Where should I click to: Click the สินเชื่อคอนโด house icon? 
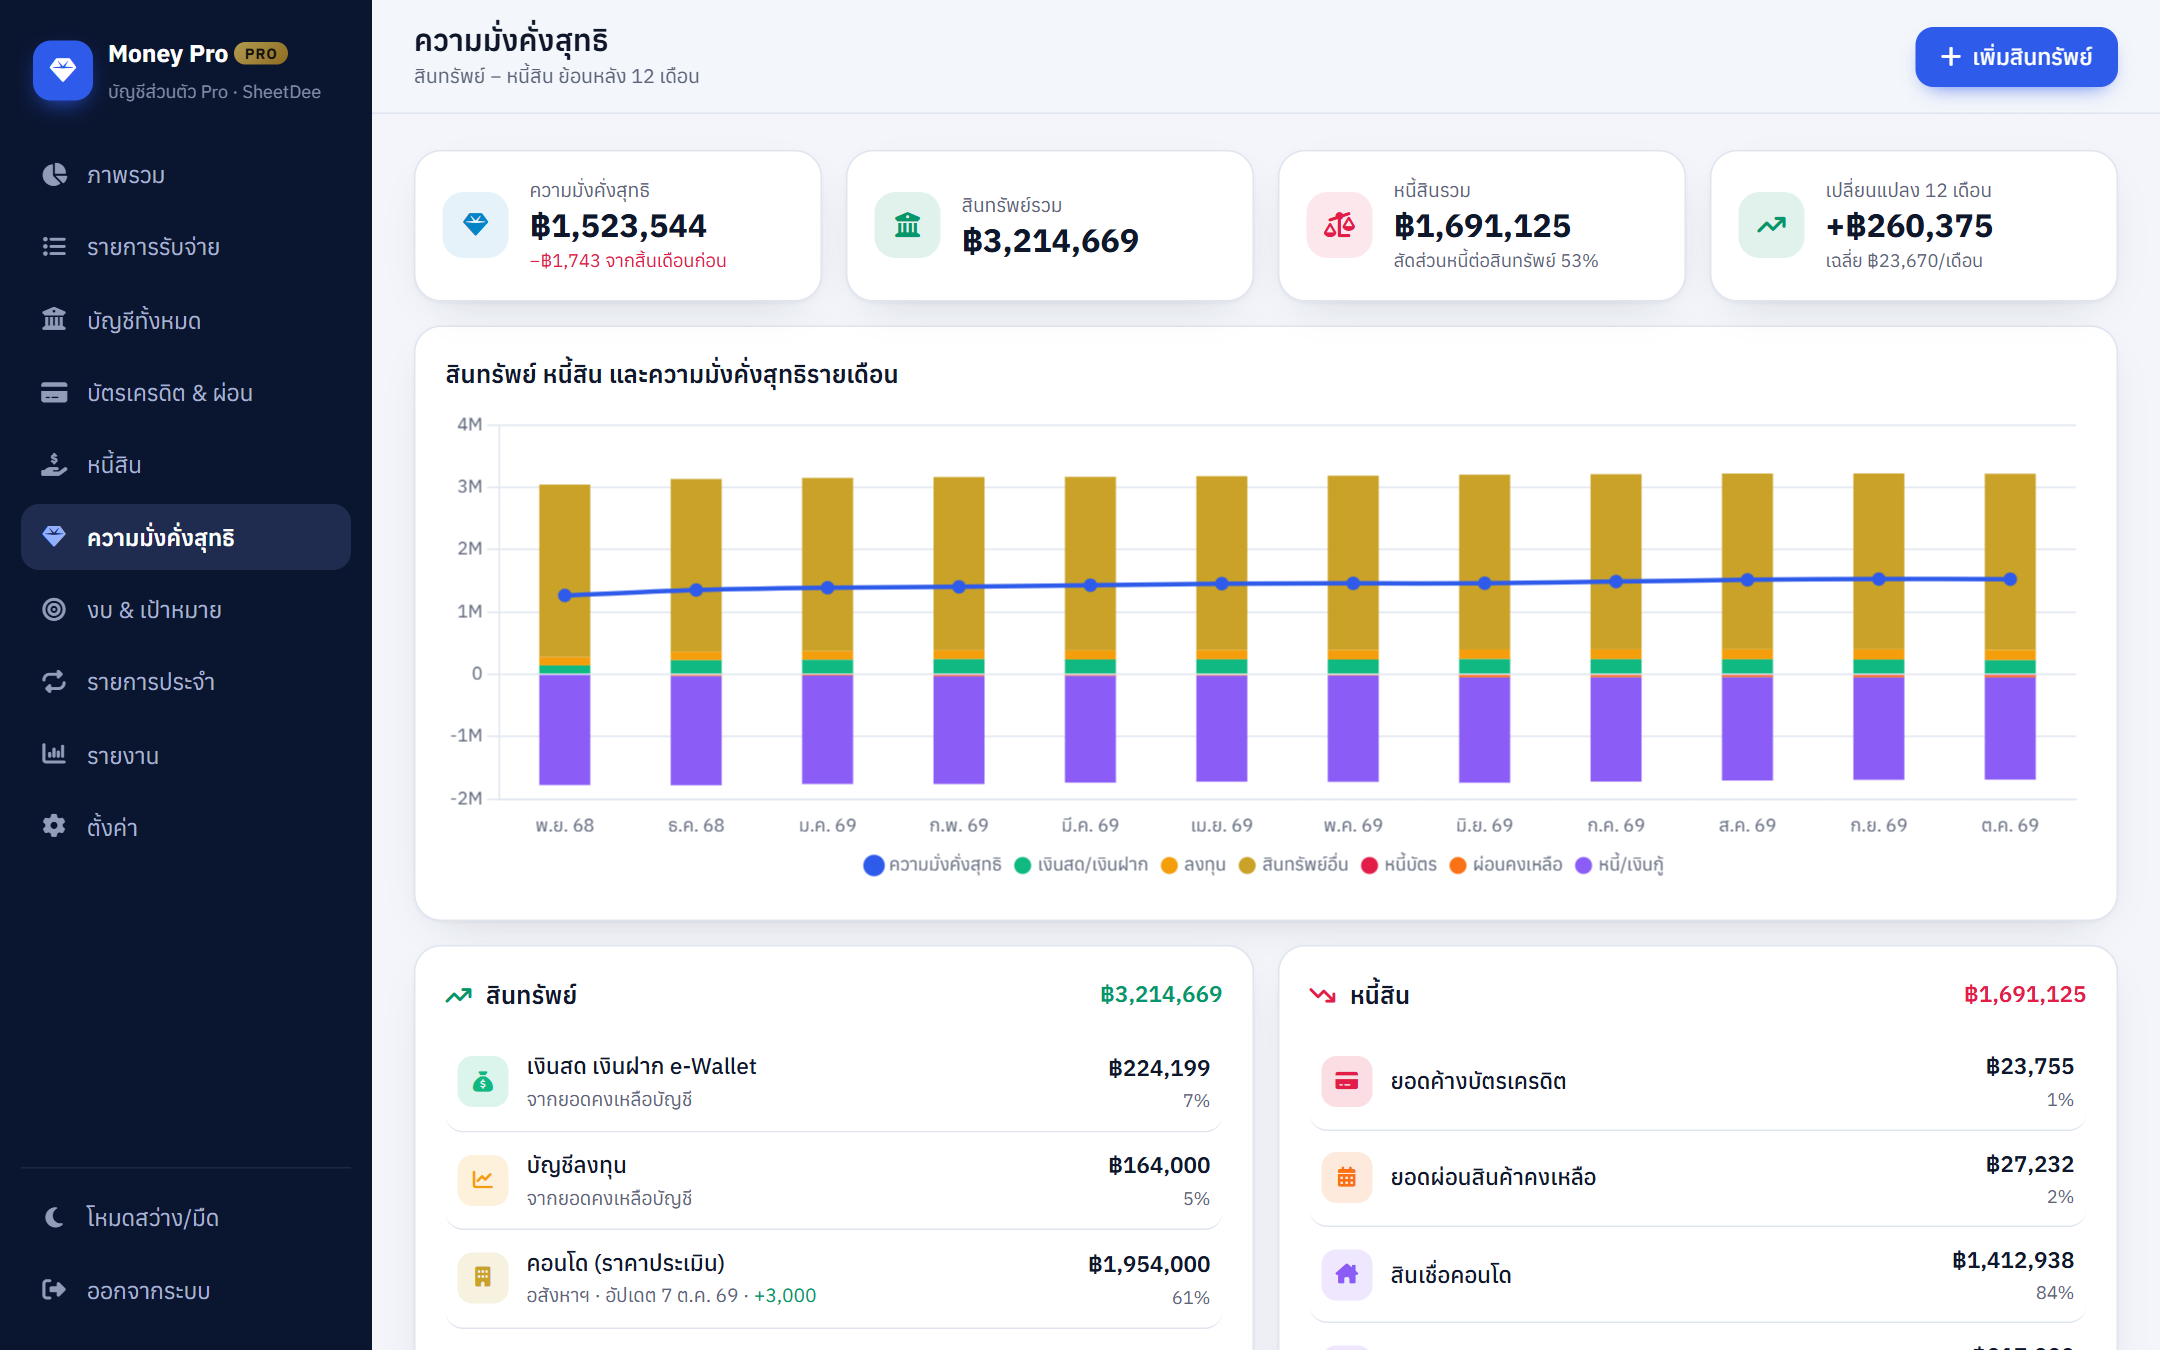(x=1347, y=1275)
